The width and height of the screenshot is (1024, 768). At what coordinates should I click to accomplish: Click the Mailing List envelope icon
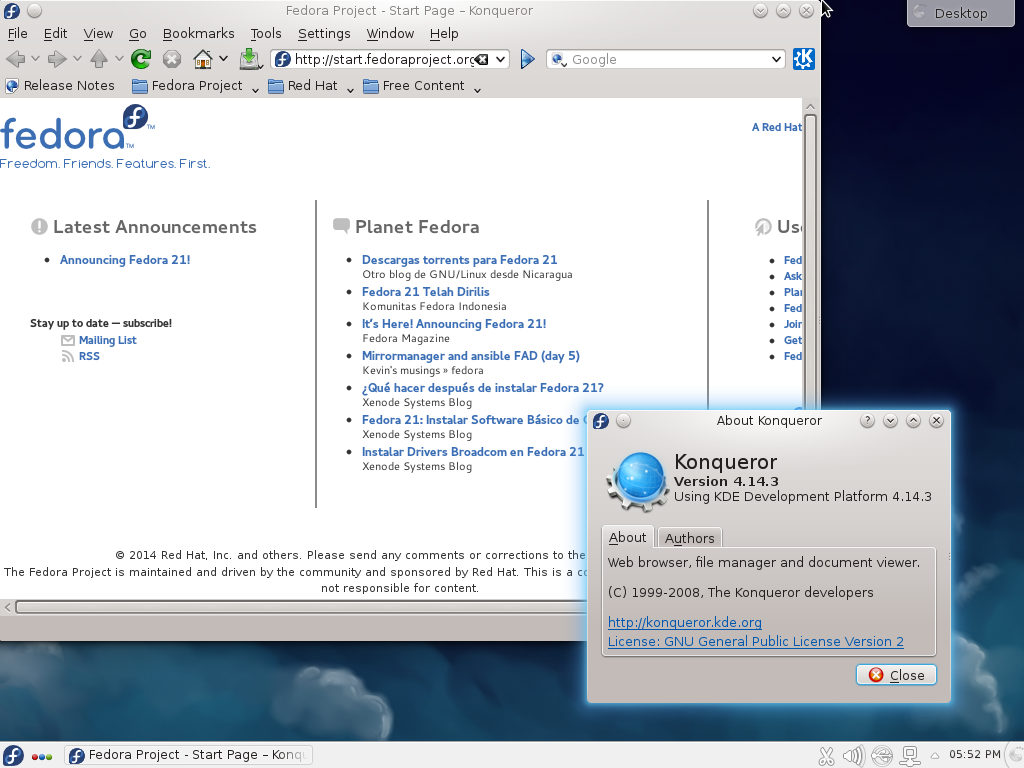pyautogui.click(x=67, y=340)
